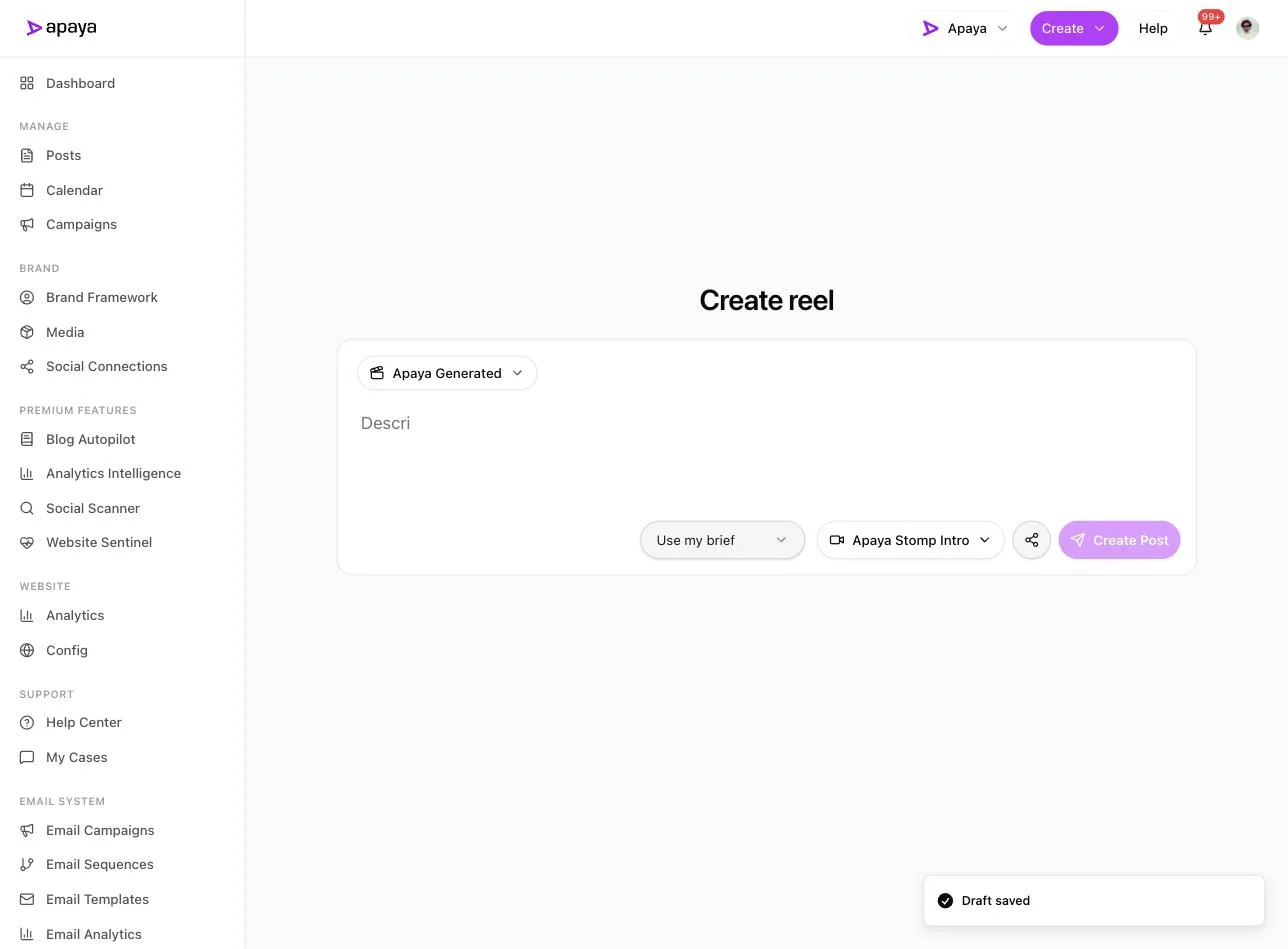Click the Create Post button
1288x949 pixels.
tap(1119, 540)
